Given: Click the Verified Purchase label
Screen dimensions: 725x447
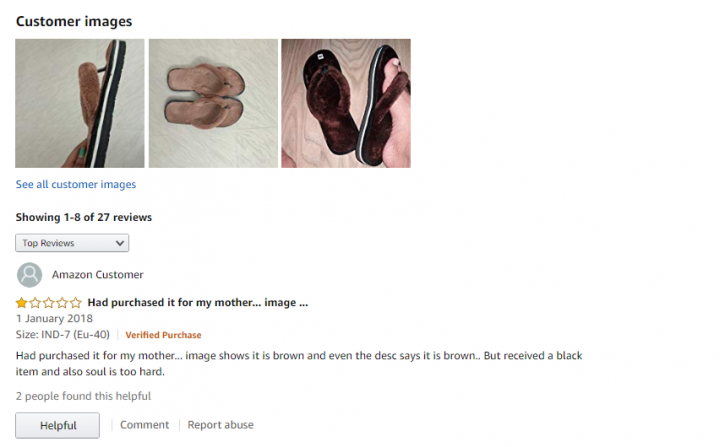Looking at the screenshot, I should tap(163, 335).
